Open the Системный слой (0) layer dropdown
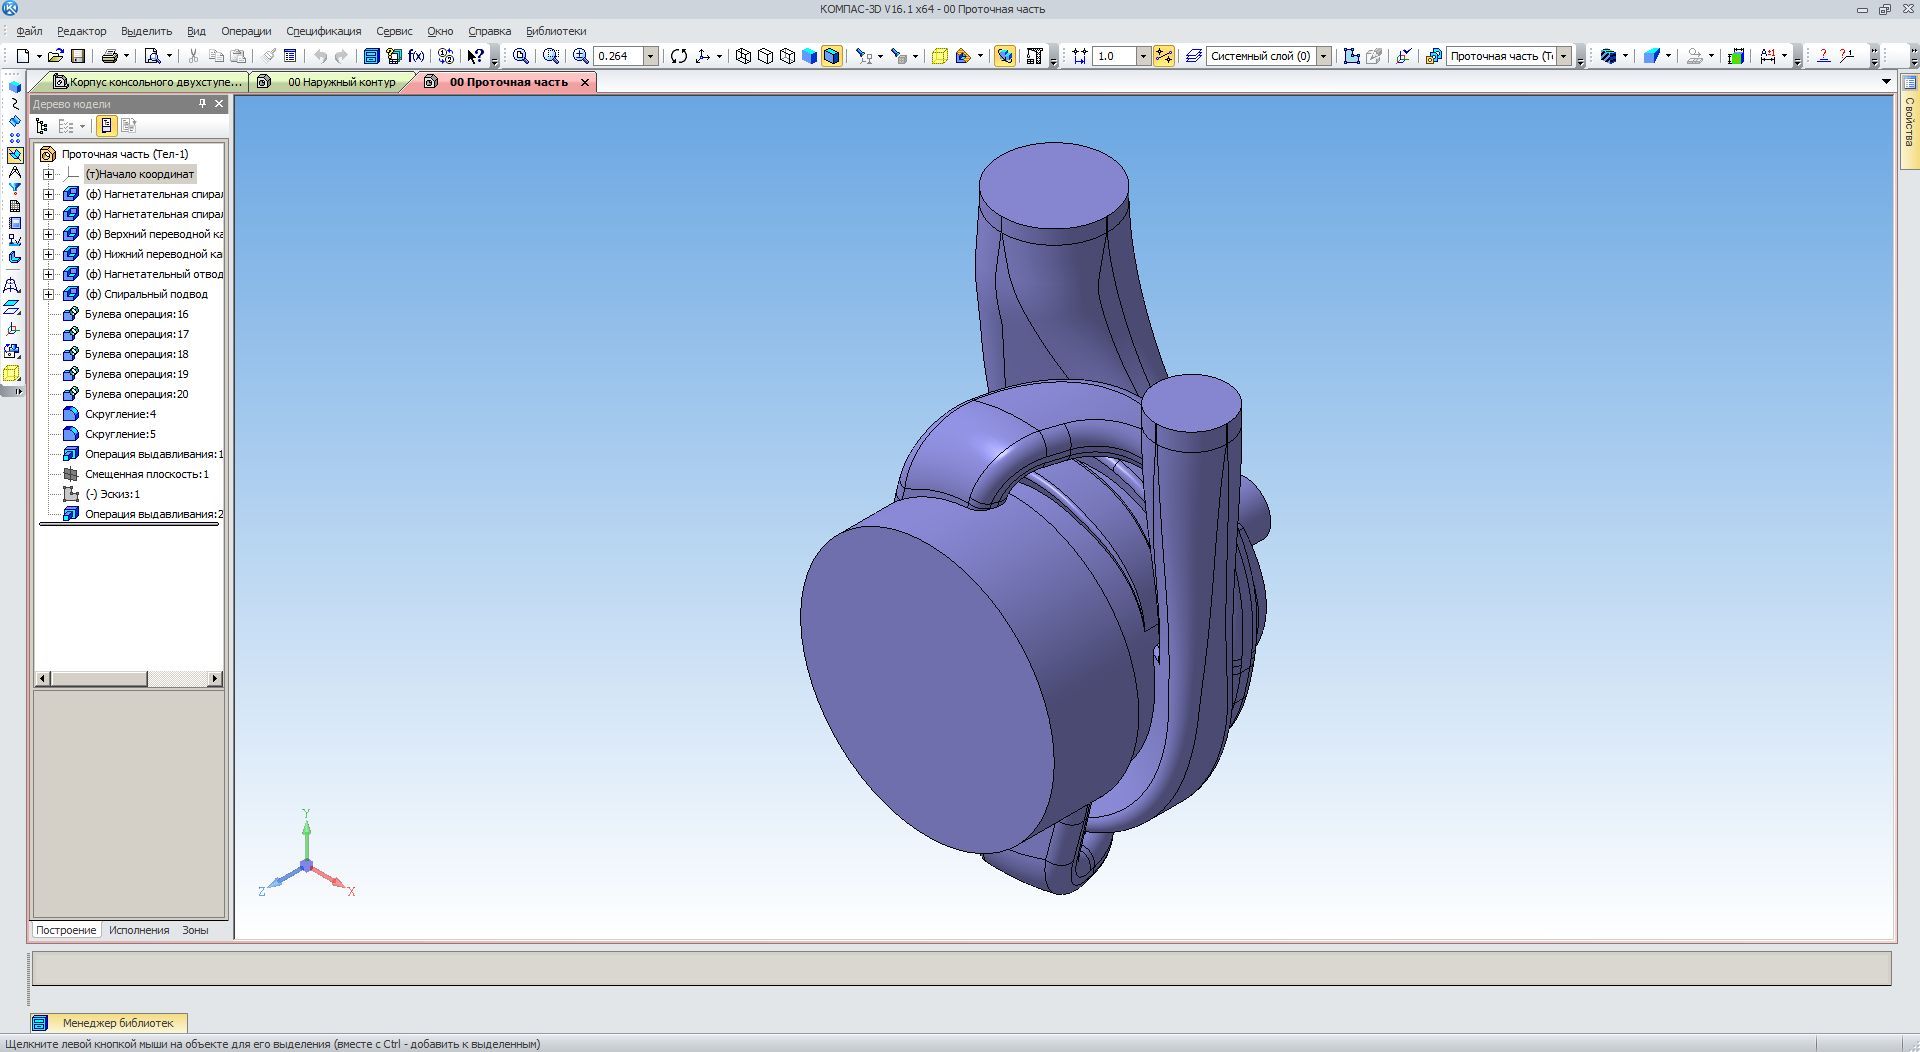This screenshot has width=1920, height=1052. (x=1323, y=56)
